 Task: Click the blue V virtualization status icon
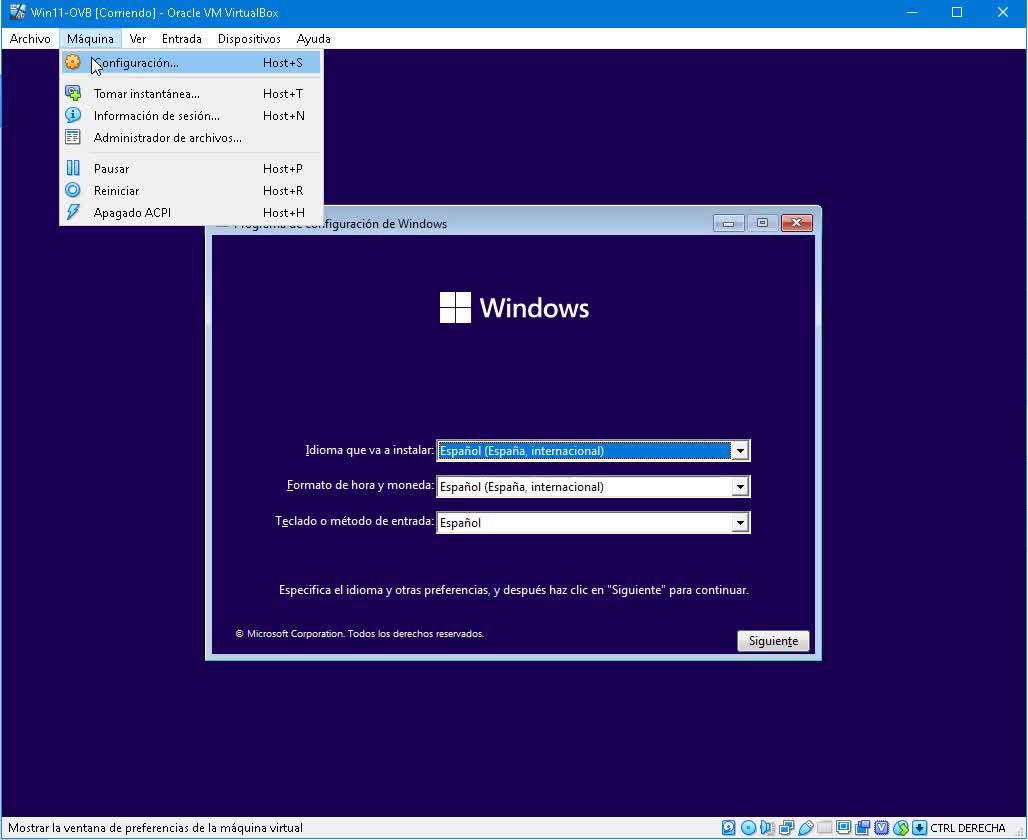pyautogui.click(x=881, y=828)
